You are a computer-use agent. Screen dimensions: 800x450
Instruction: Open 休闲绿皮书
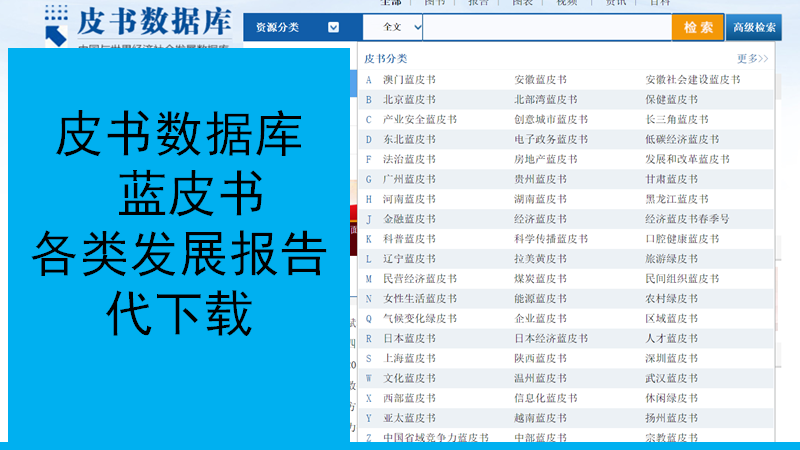[x=671, y=398]
